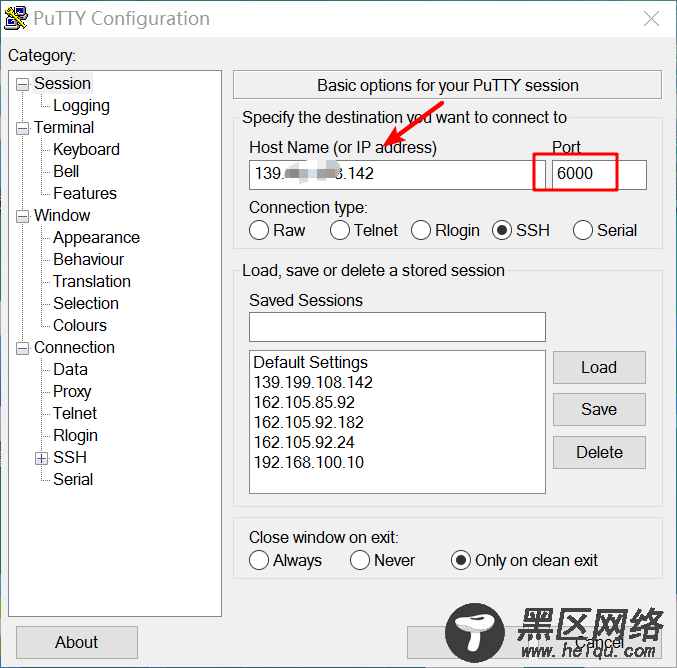
Task: Open the Telnet settings category in tree
Action: (75, 414)
